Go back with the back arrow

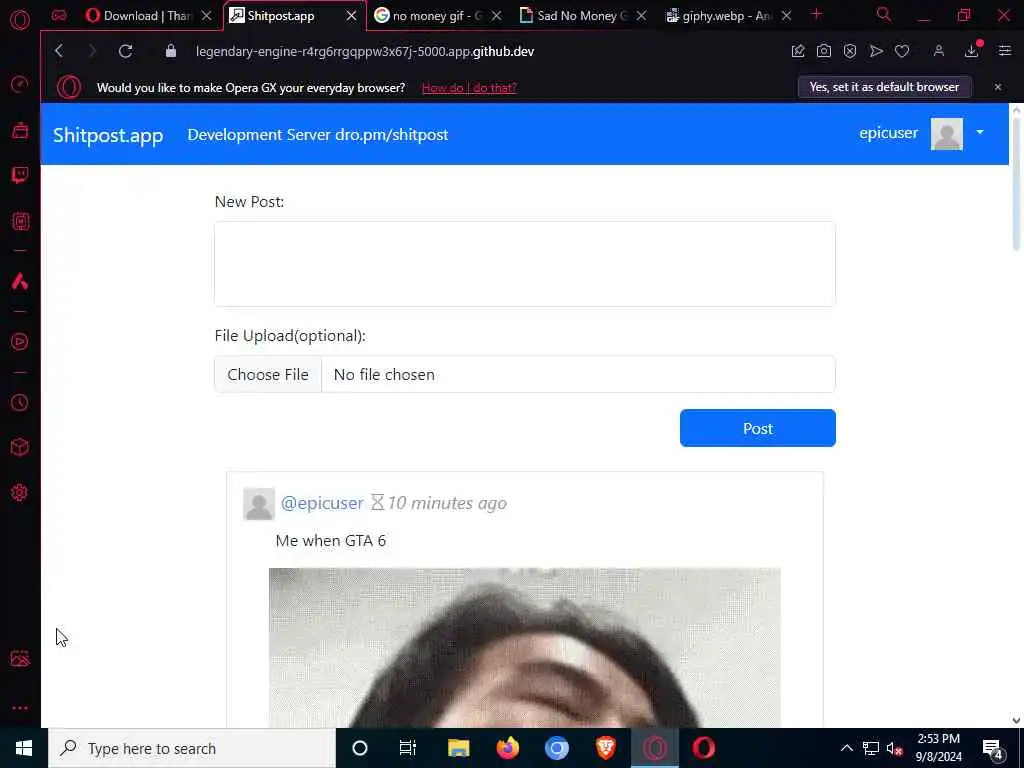coord(59,51)
